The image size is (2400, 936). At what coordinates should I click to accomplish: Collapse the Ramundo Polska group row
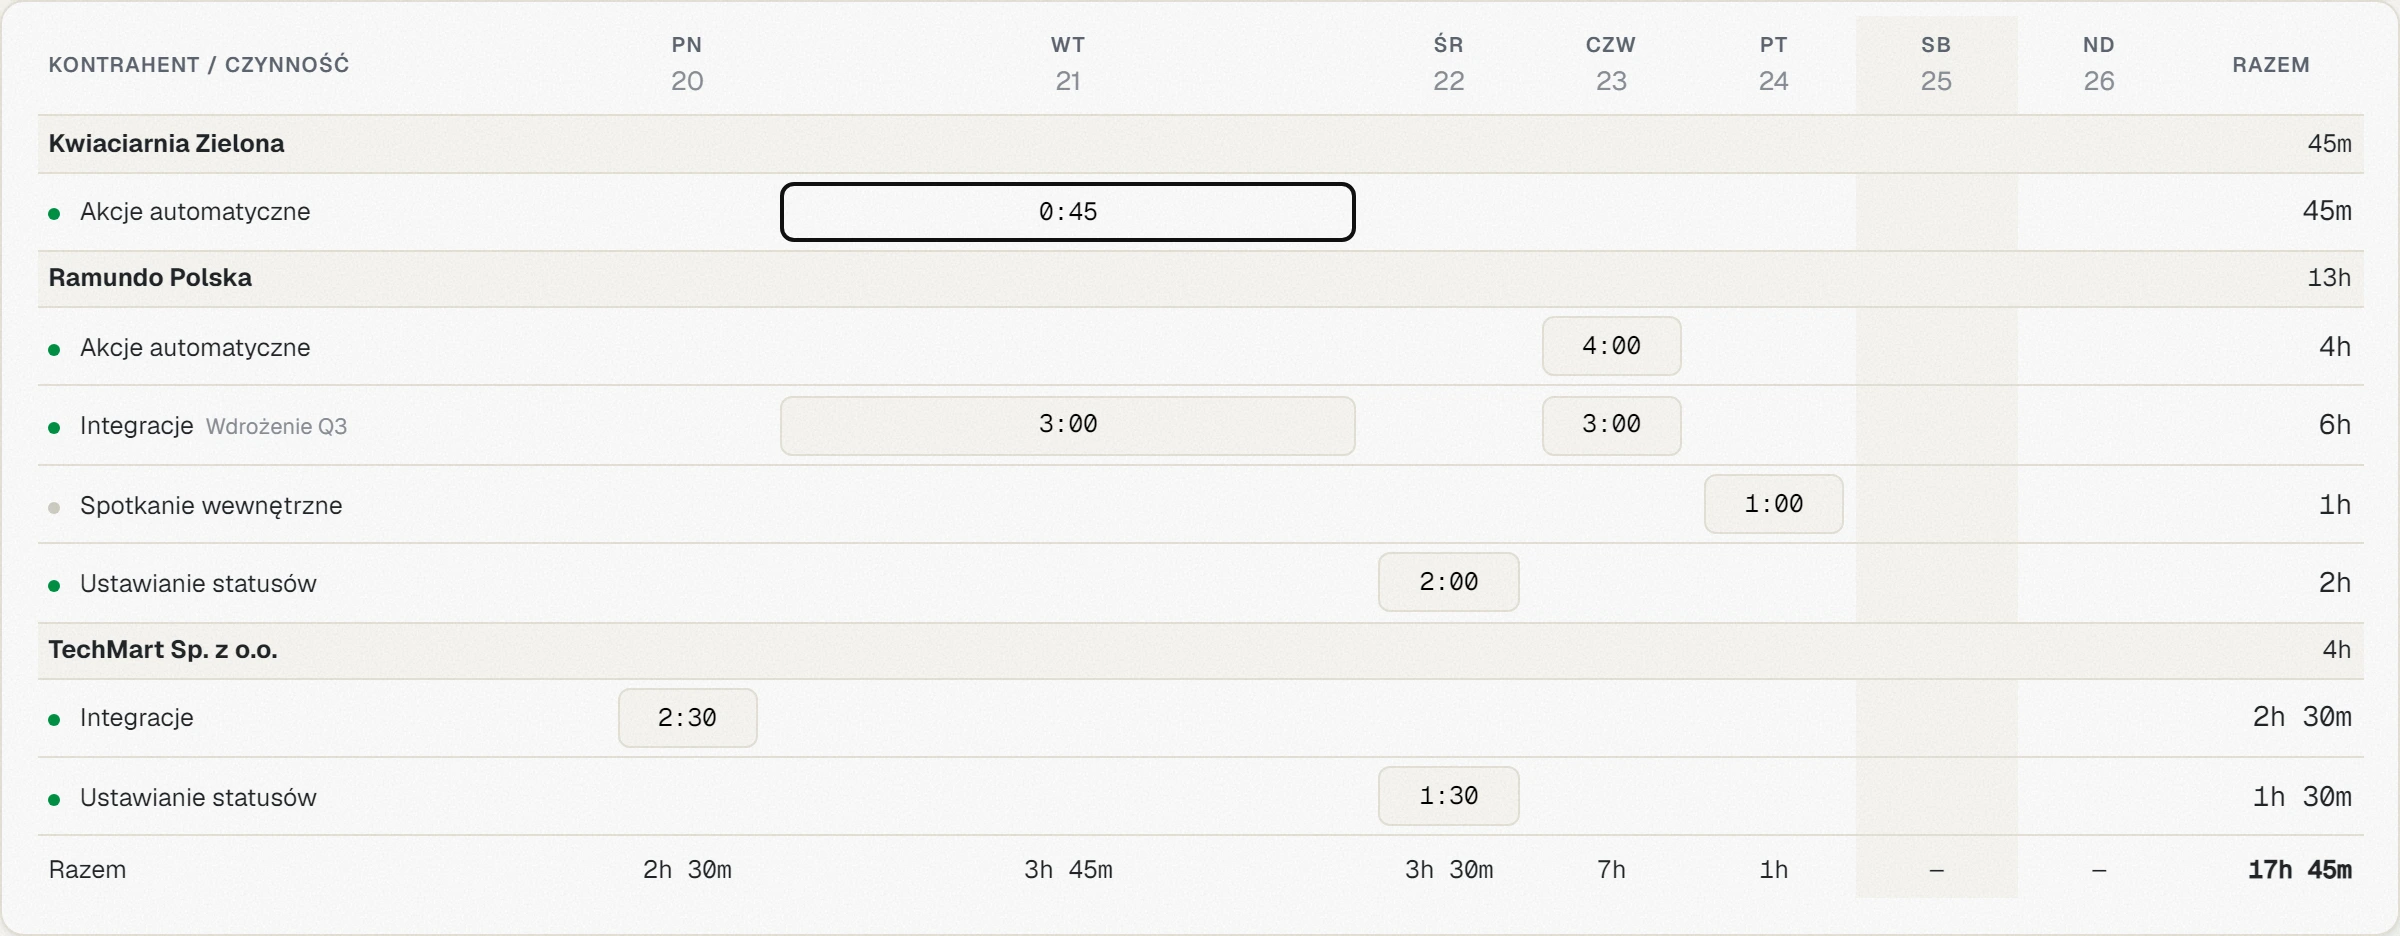[x=1200, y=278]
